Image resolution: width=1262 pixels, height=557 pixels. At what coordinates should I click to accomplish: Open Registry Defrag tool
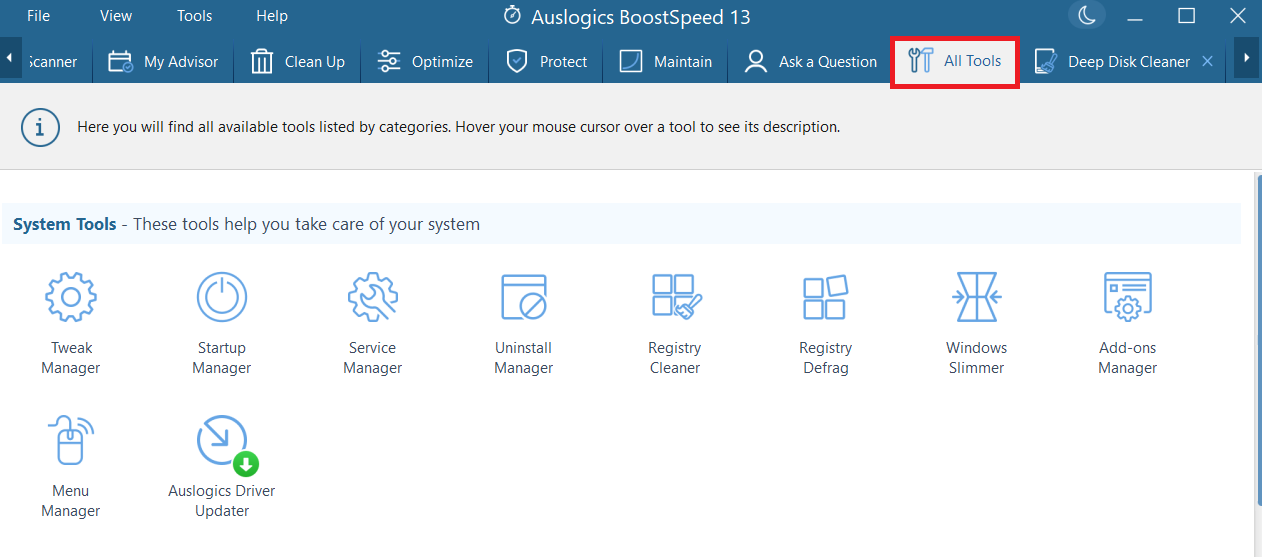click(x=825, y=324)
